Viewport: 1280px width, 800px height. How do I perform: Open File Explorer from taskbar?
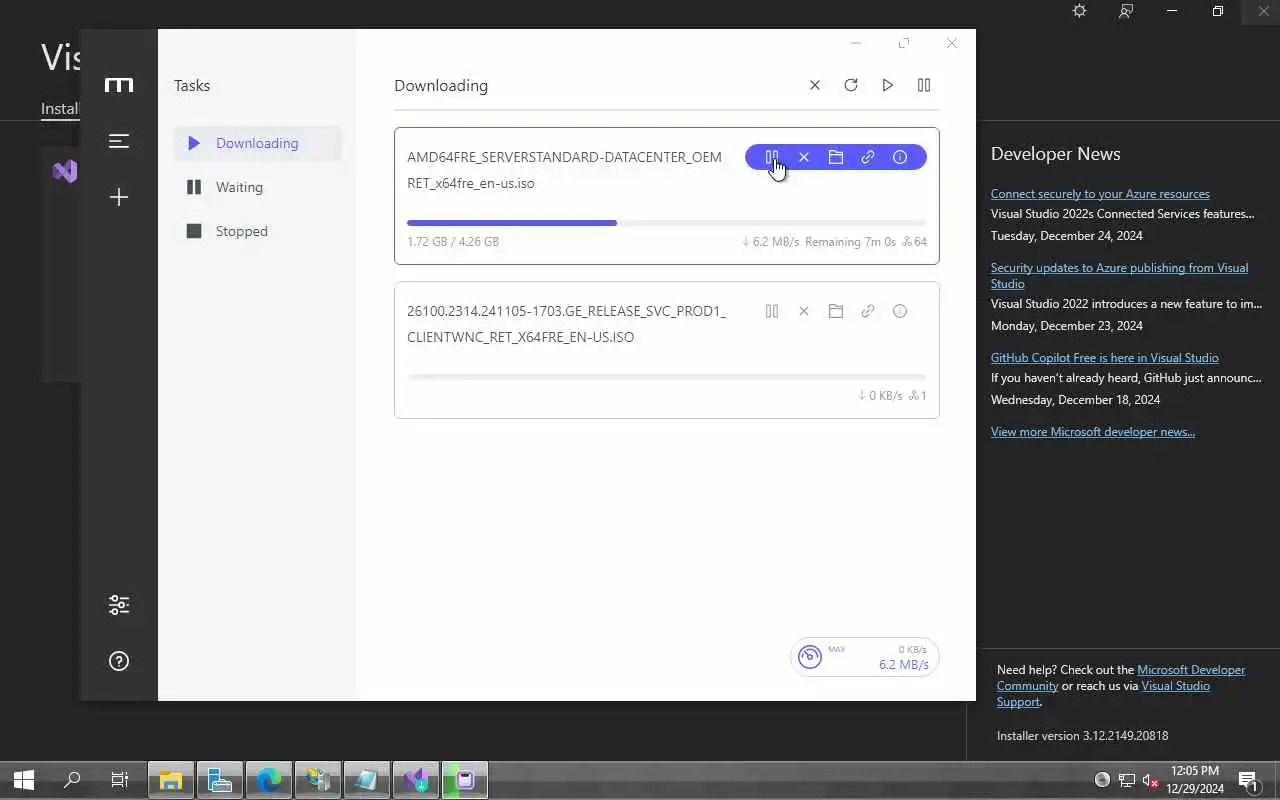coord(171,780)
